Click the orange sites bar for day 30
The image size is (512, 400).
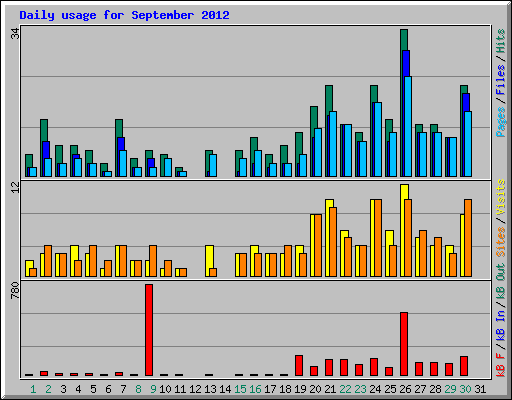[468, 238]
